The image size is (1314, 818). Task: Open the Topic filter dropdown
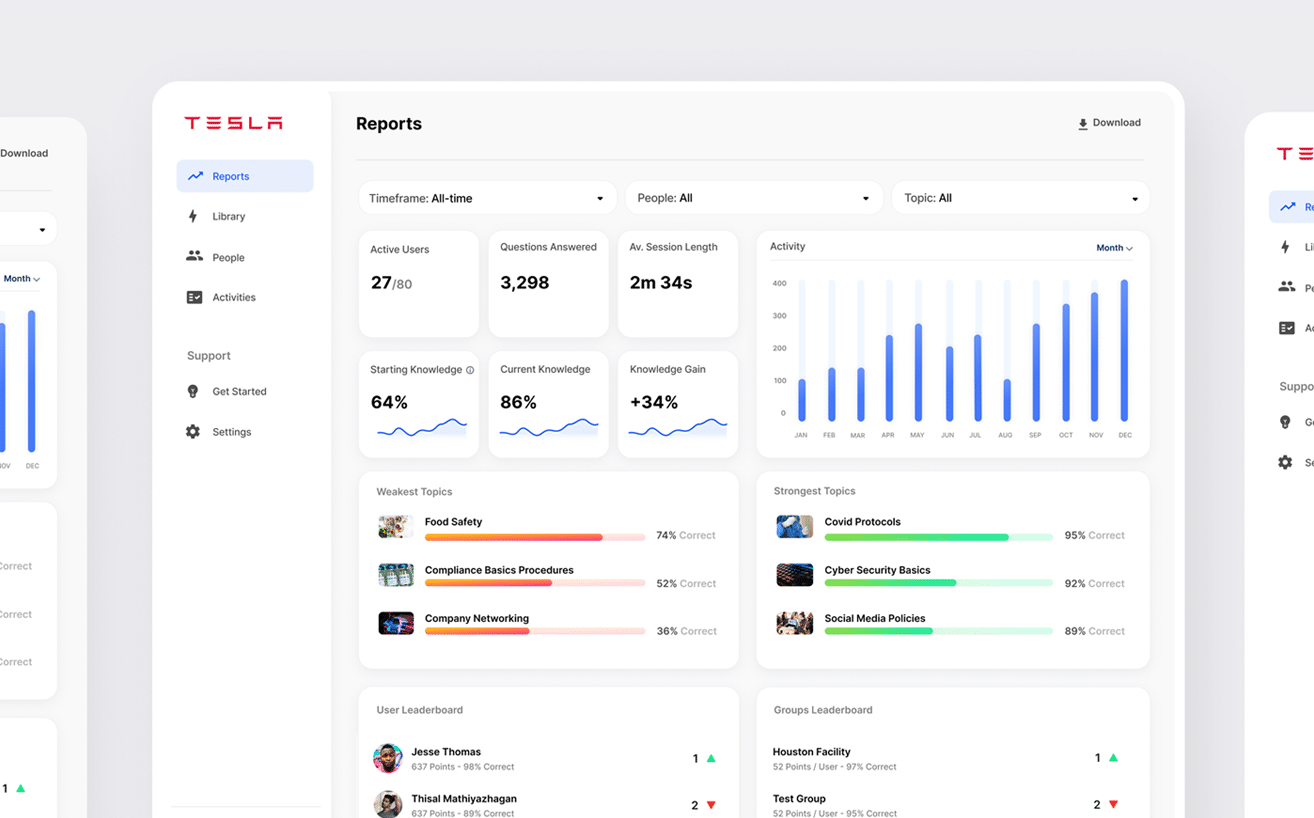pyautogui.click(x=1020, y=198)
